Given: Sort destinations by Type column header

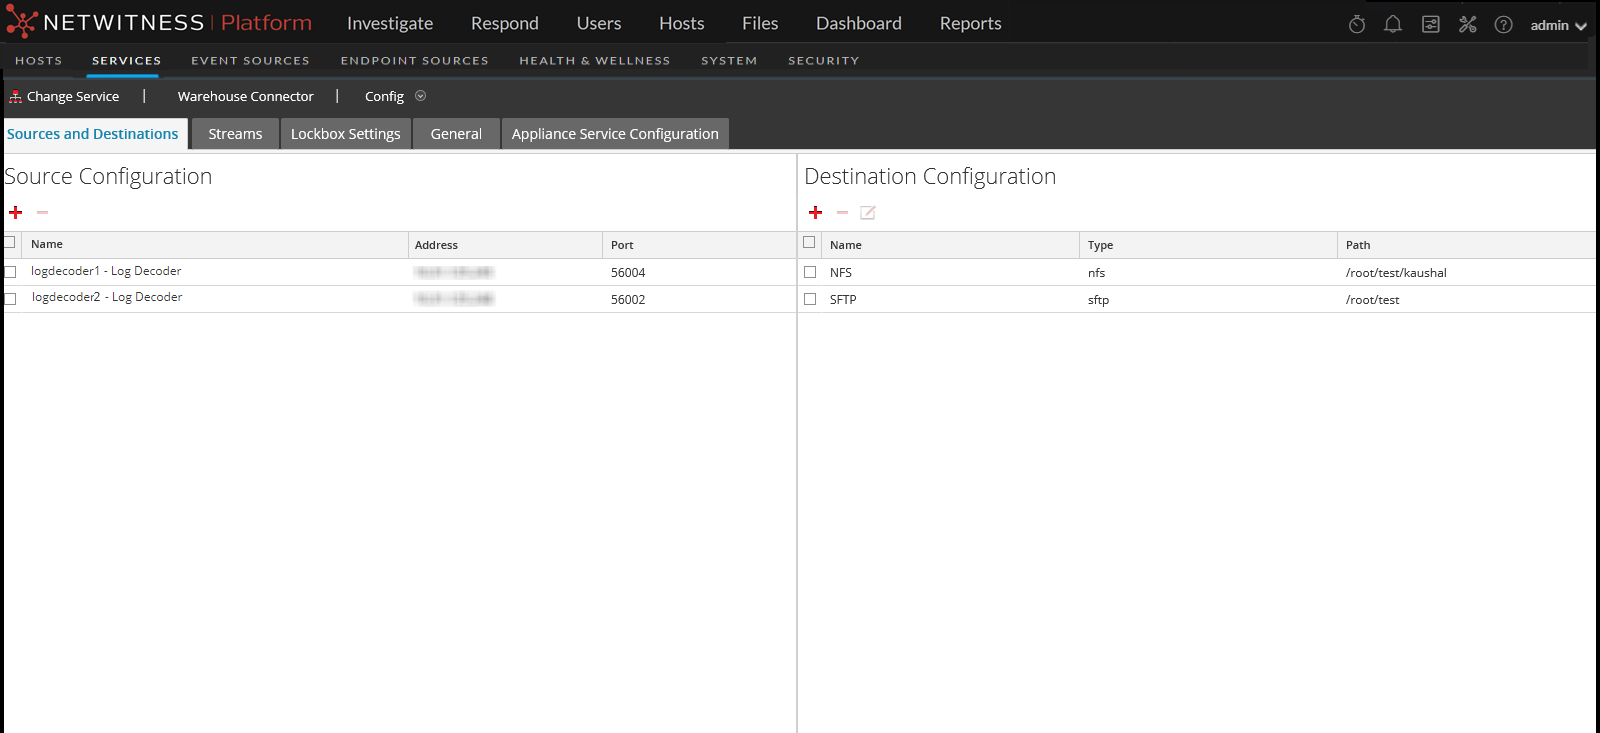Looking at the screenshot, I should coord(1208,244).
